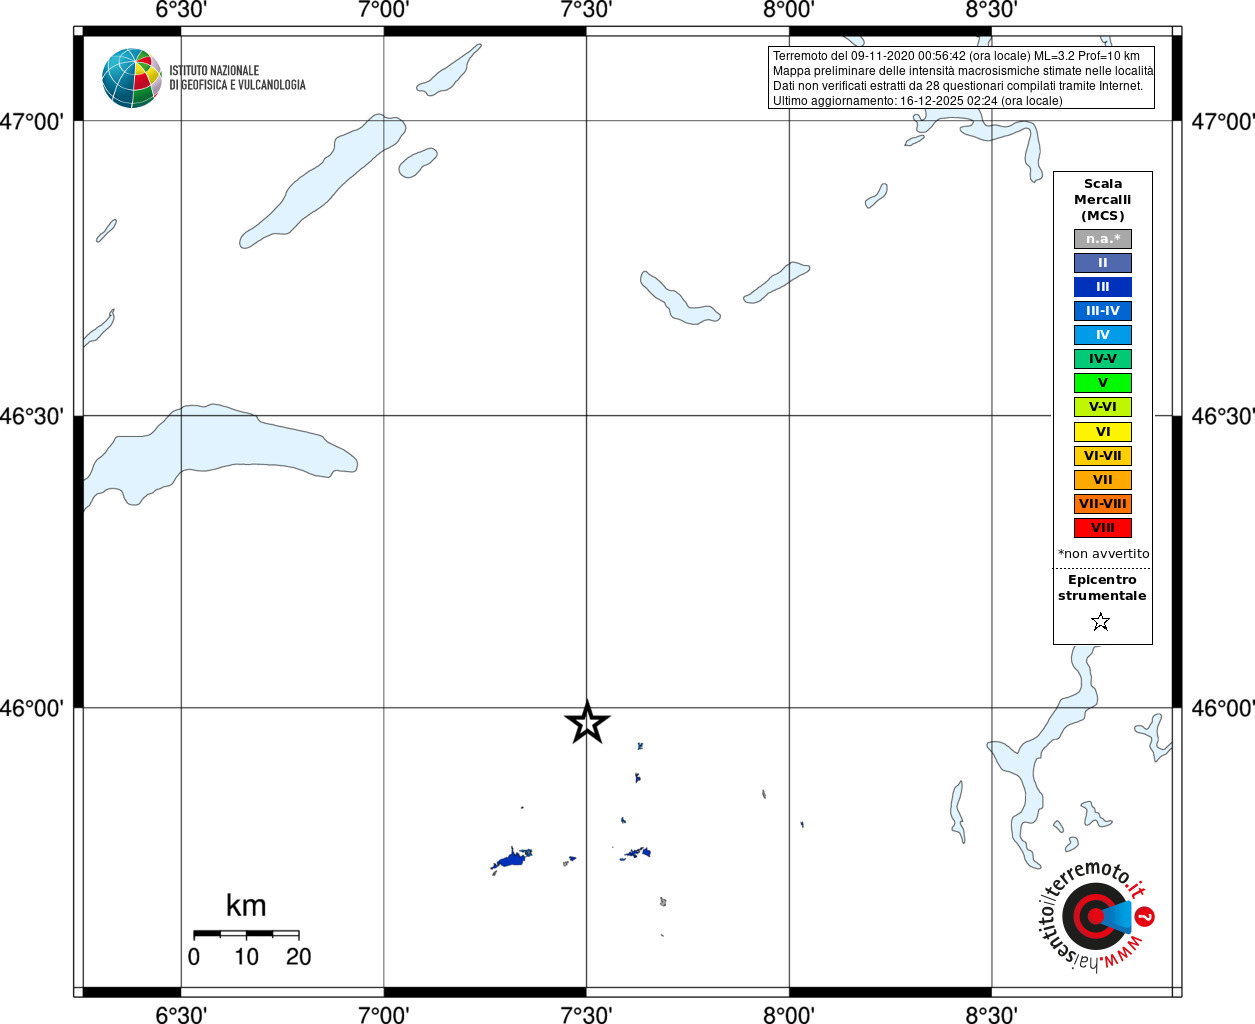Select the VII-VIII intensity legend swatch
This screenshot has height=1024, width=1255.
pyautogui.click(x=1103, y=504)
